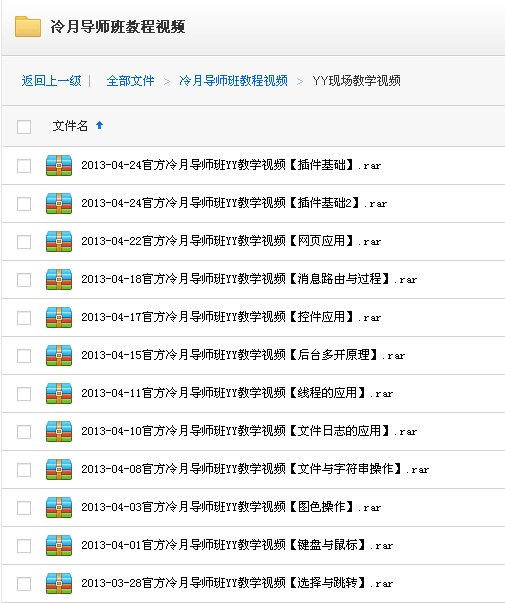505x603 pixels.
Task: Click the rar icon for 【文件与字符串操作】 file
Action: [x=59, y=469]
